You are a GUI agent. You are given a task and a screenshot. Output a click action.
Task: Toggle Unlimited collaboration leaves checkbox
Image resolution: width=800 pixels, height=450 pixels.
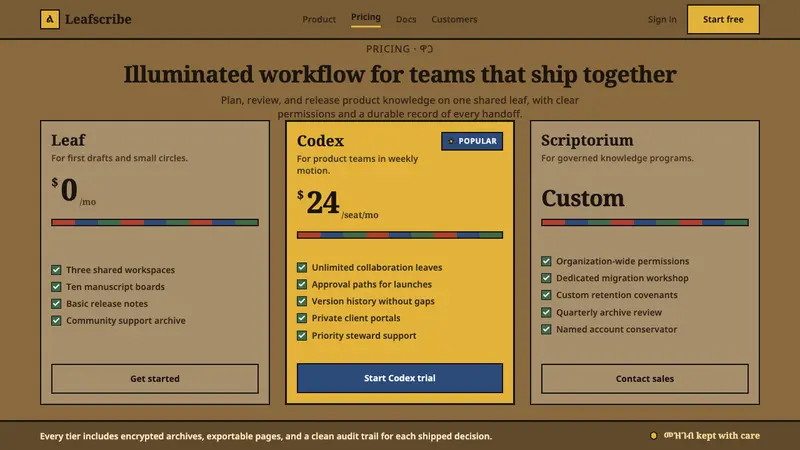pos(302,267)
